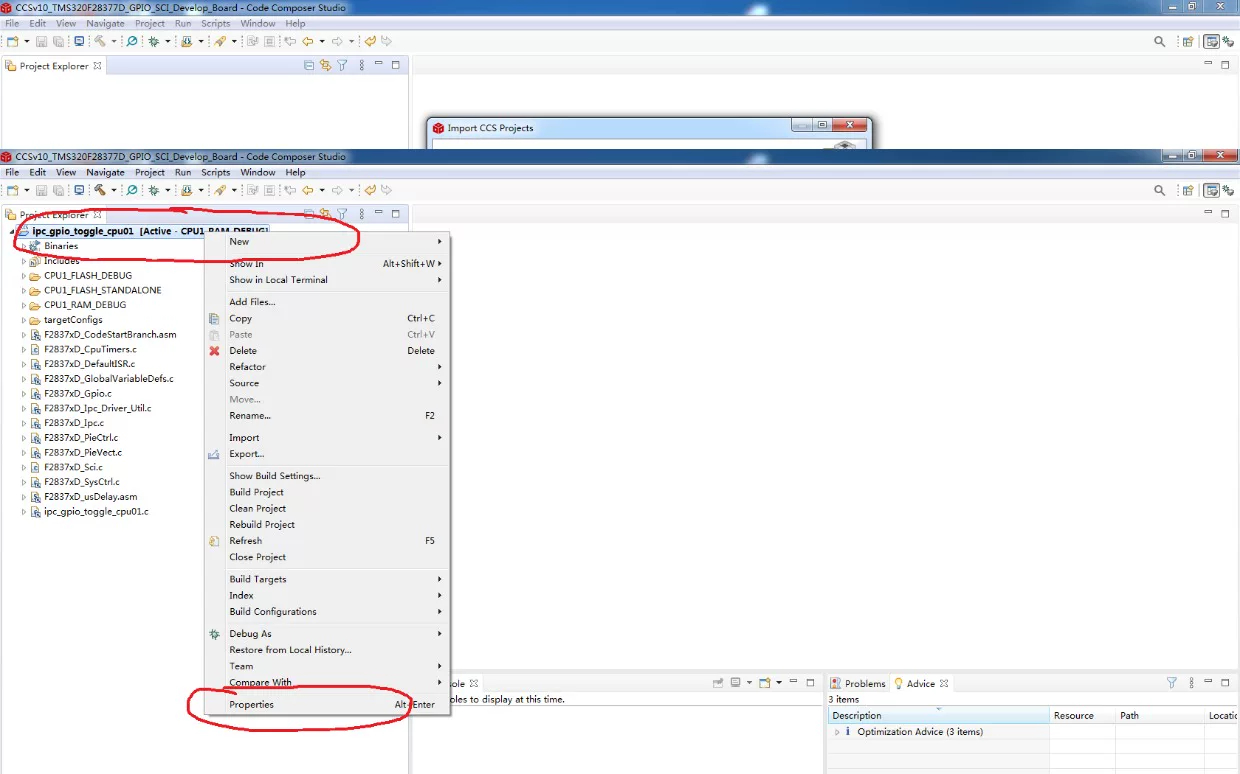
Task: Expand the CPU1_FLASH_STANDALONE folder
Action: tap(24, 291)
